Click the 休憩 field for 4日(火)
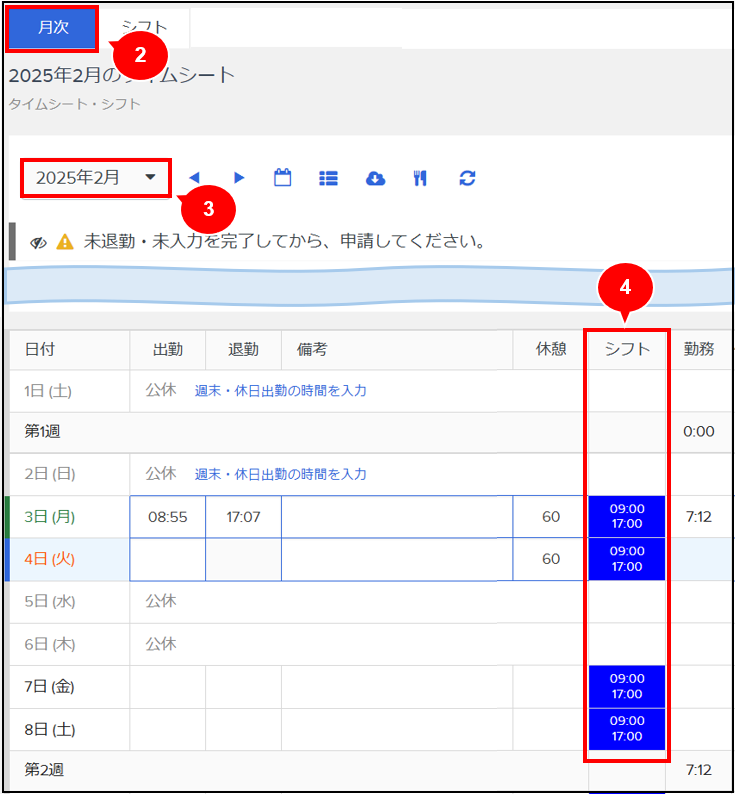 550,559
